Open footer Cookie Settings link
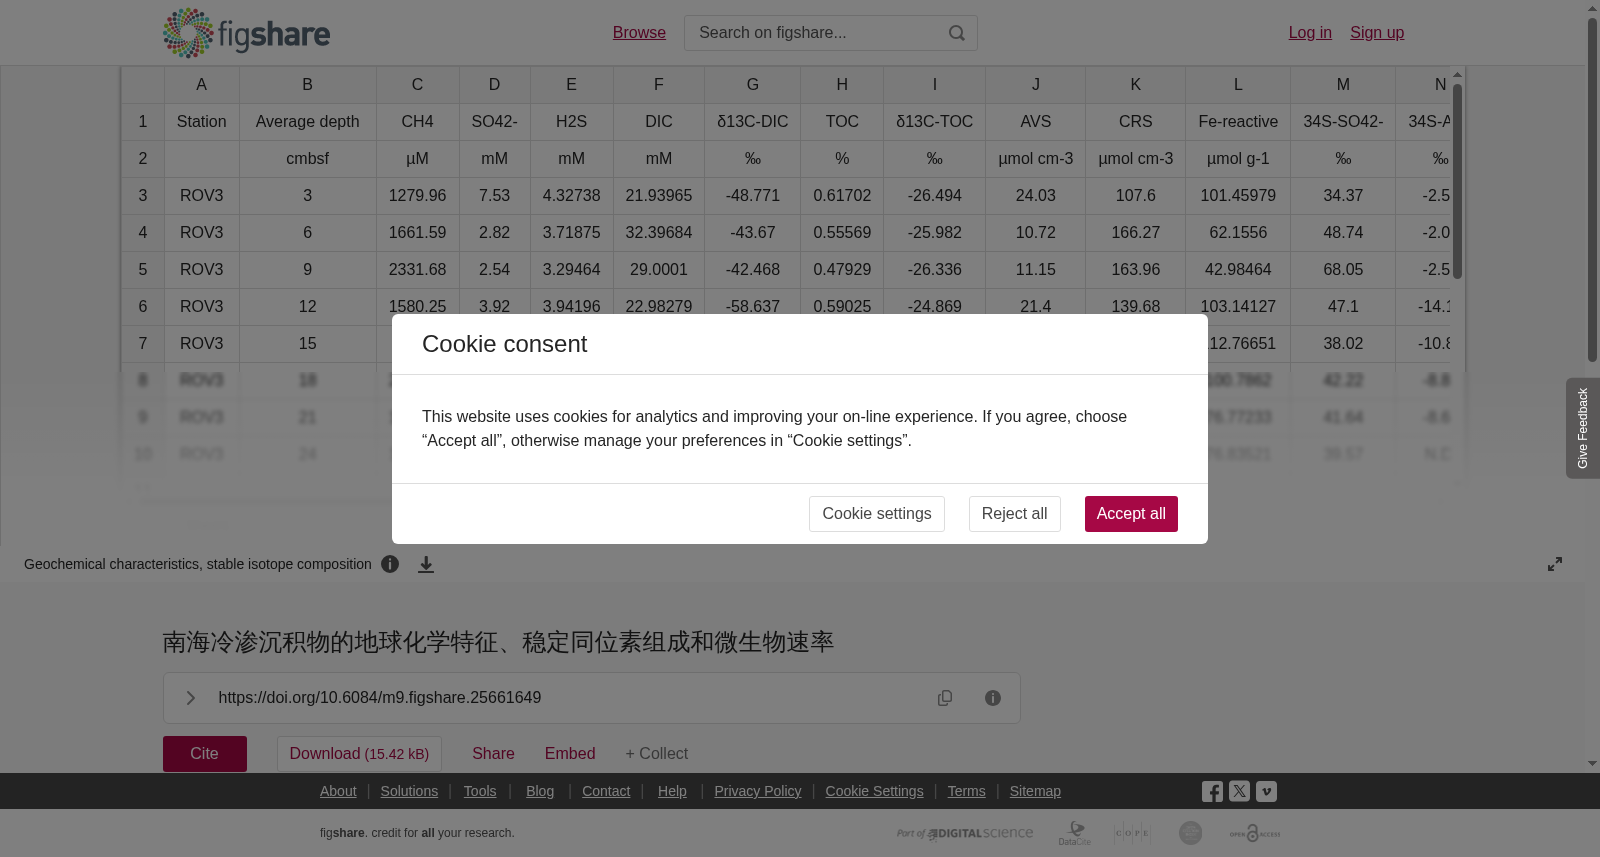1600x857 pixels. [x=874, y=791]
